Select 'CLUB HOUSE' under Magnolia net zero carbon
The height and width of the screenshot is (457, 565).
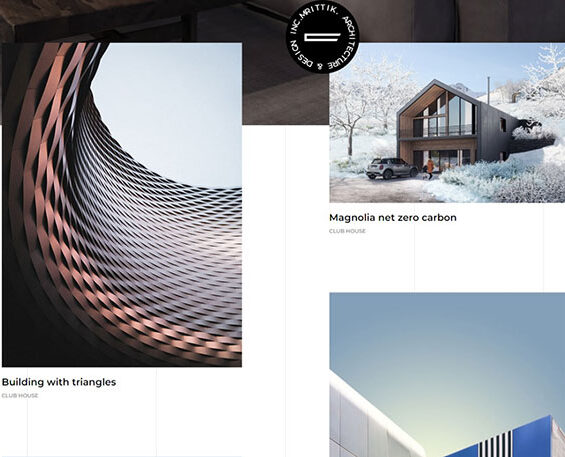tap(347, 231)
